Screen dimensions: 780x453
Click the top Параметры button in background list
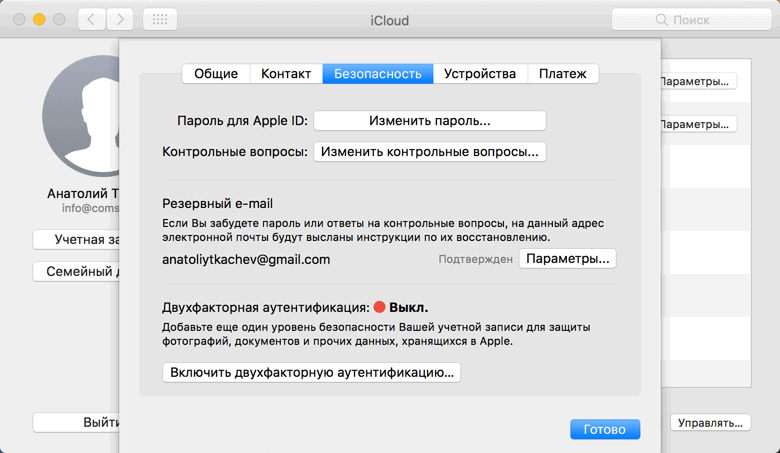coord(698,81)
